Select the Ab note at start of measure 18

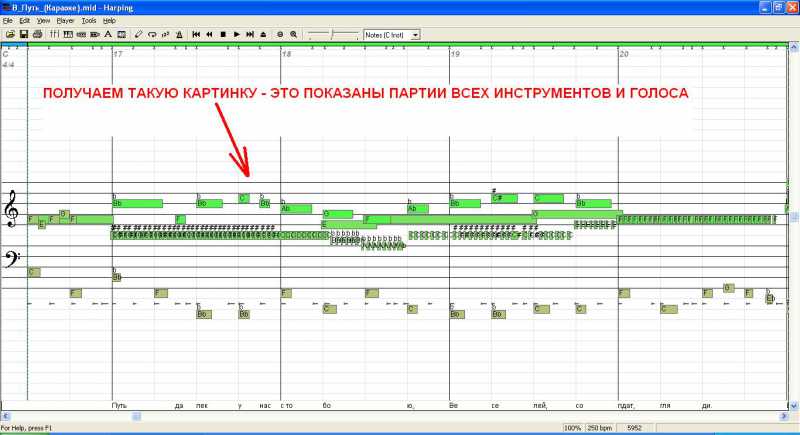296,209
